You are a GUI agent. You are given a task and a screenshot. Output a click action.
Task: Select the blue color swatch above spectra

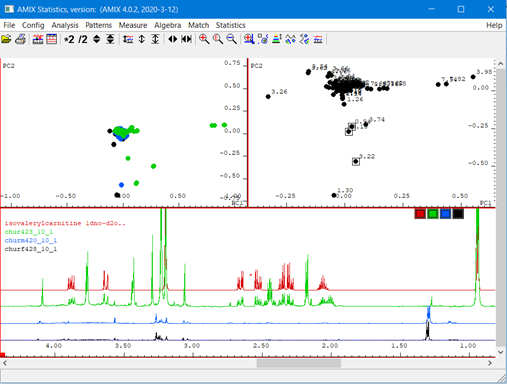coord(445,214)
